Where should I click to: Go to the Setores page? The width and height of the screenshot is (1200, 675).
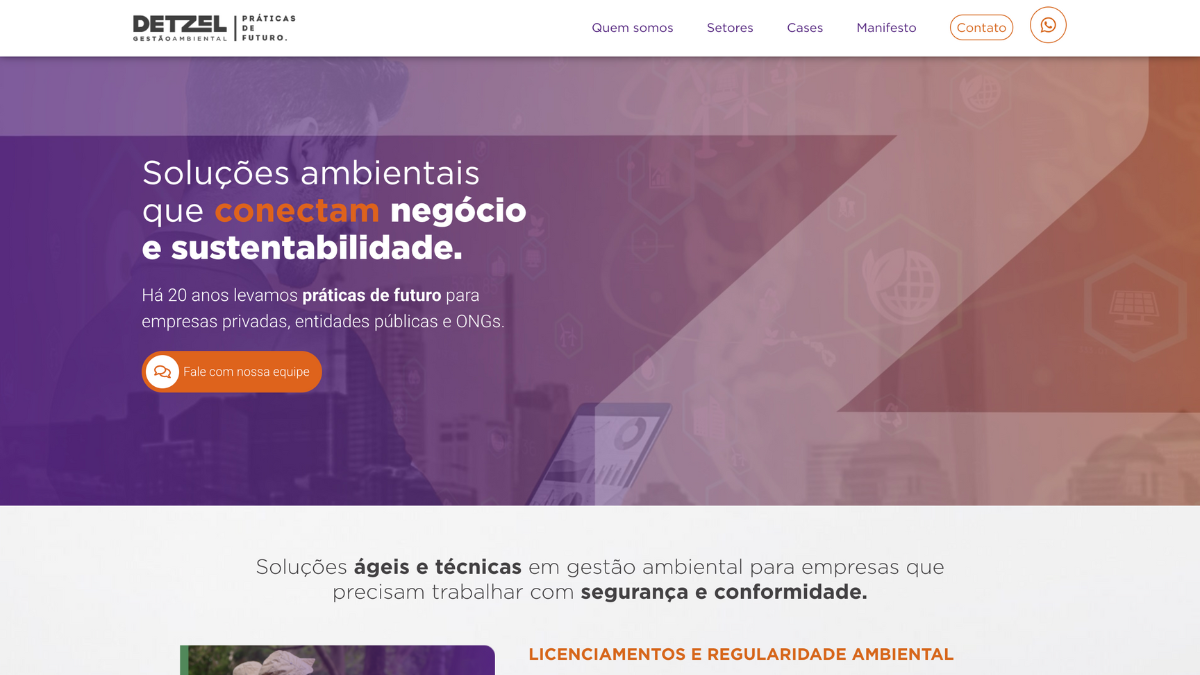click(730, 28)
